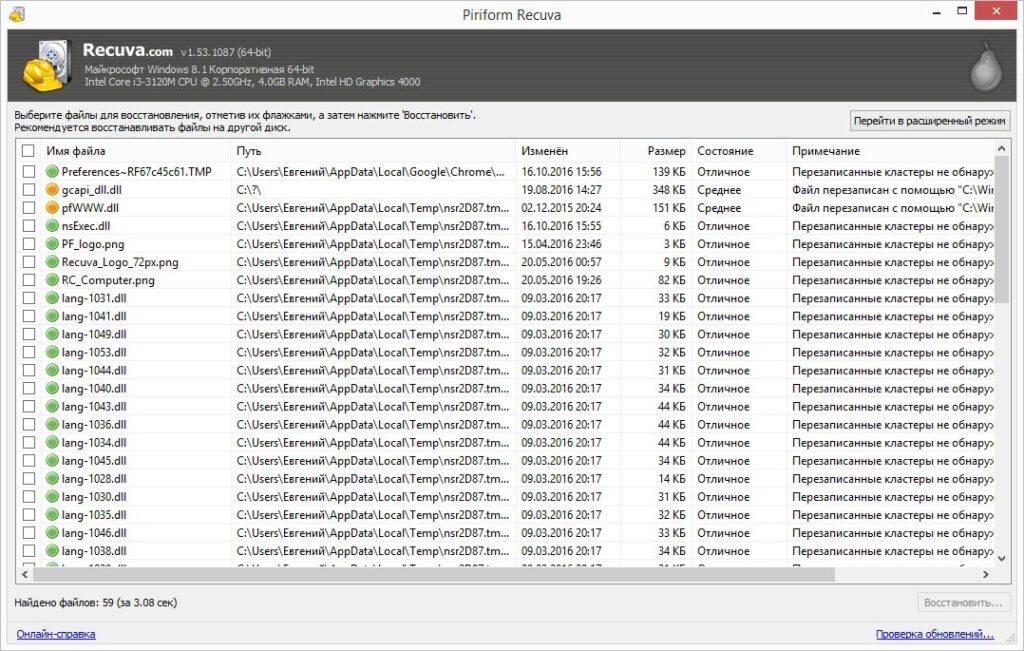Screen dimensions: 1024x651
Task: Click the orange status dot for gcapi_dll.dll
Action: [53, 190]
